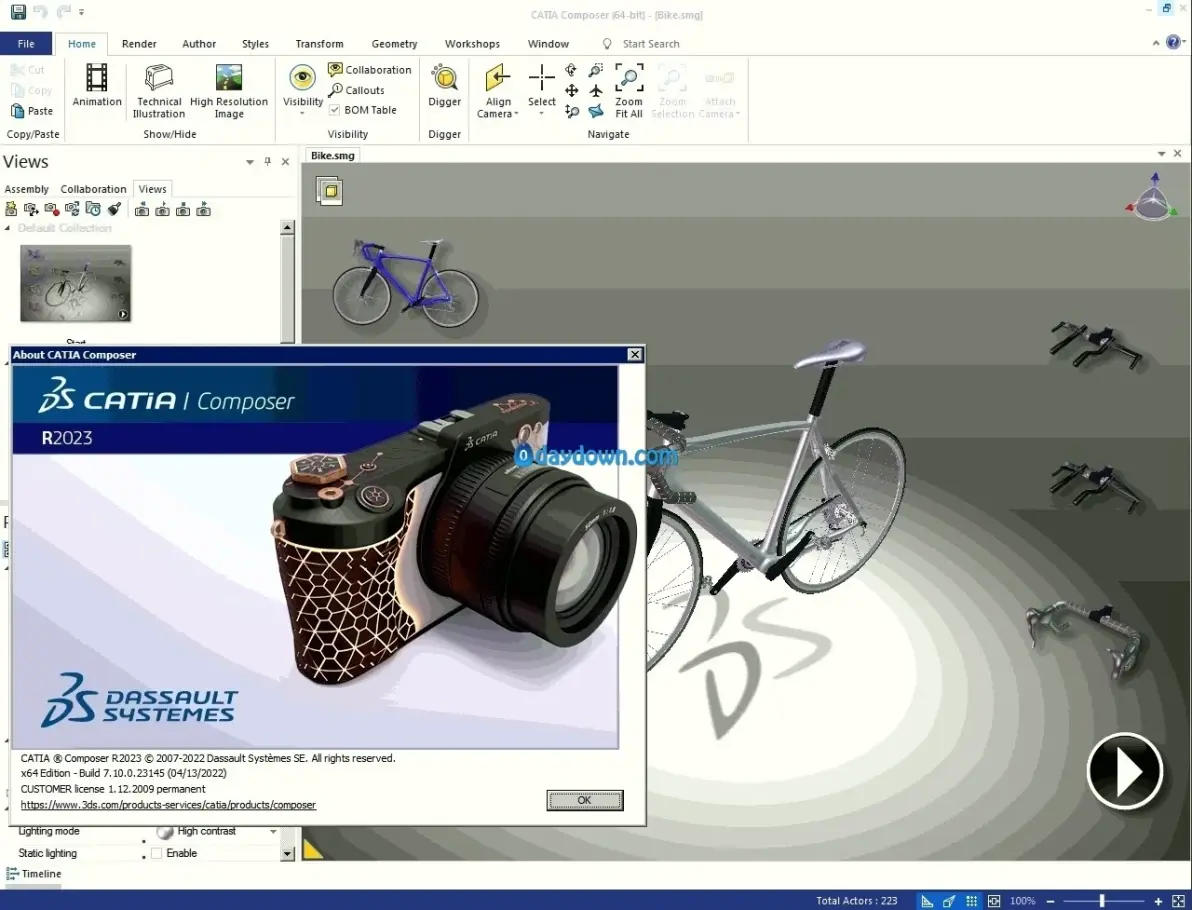This screenshot has height=910, width=1192.
Task: Toggle the BOM Table checkbox
Action: pos(334,110)
